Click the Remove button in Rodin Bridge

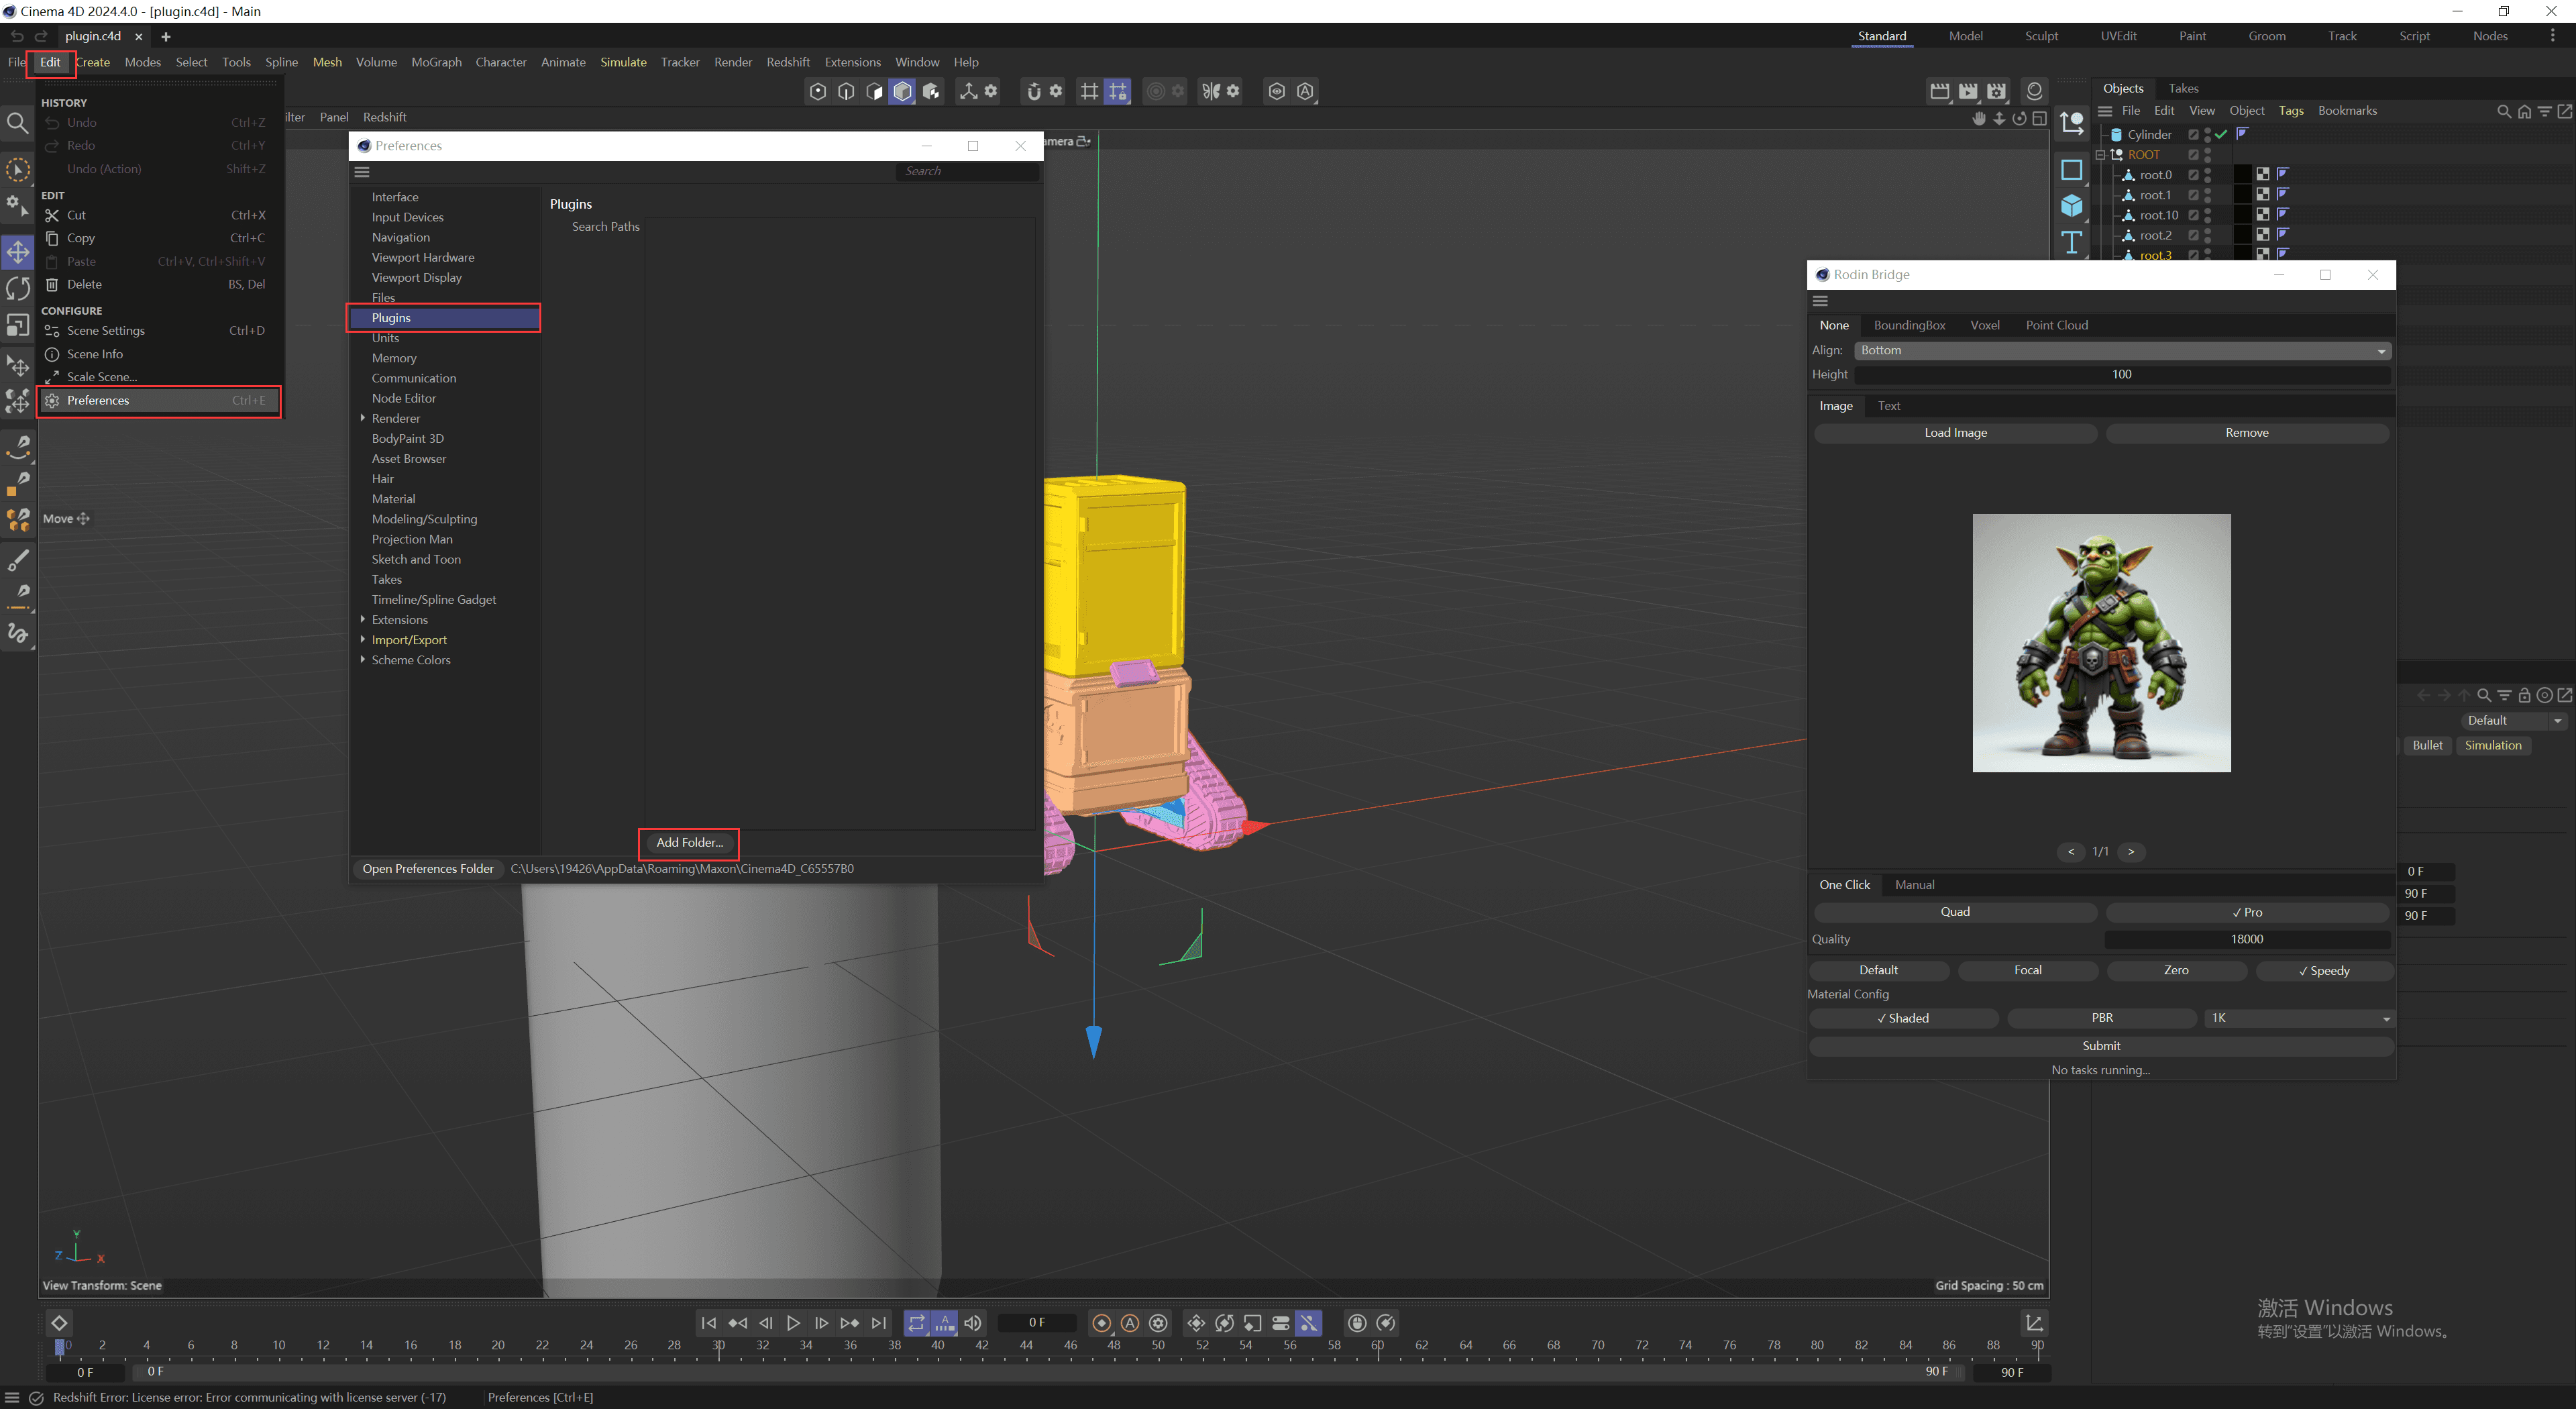pos(2247,433)
